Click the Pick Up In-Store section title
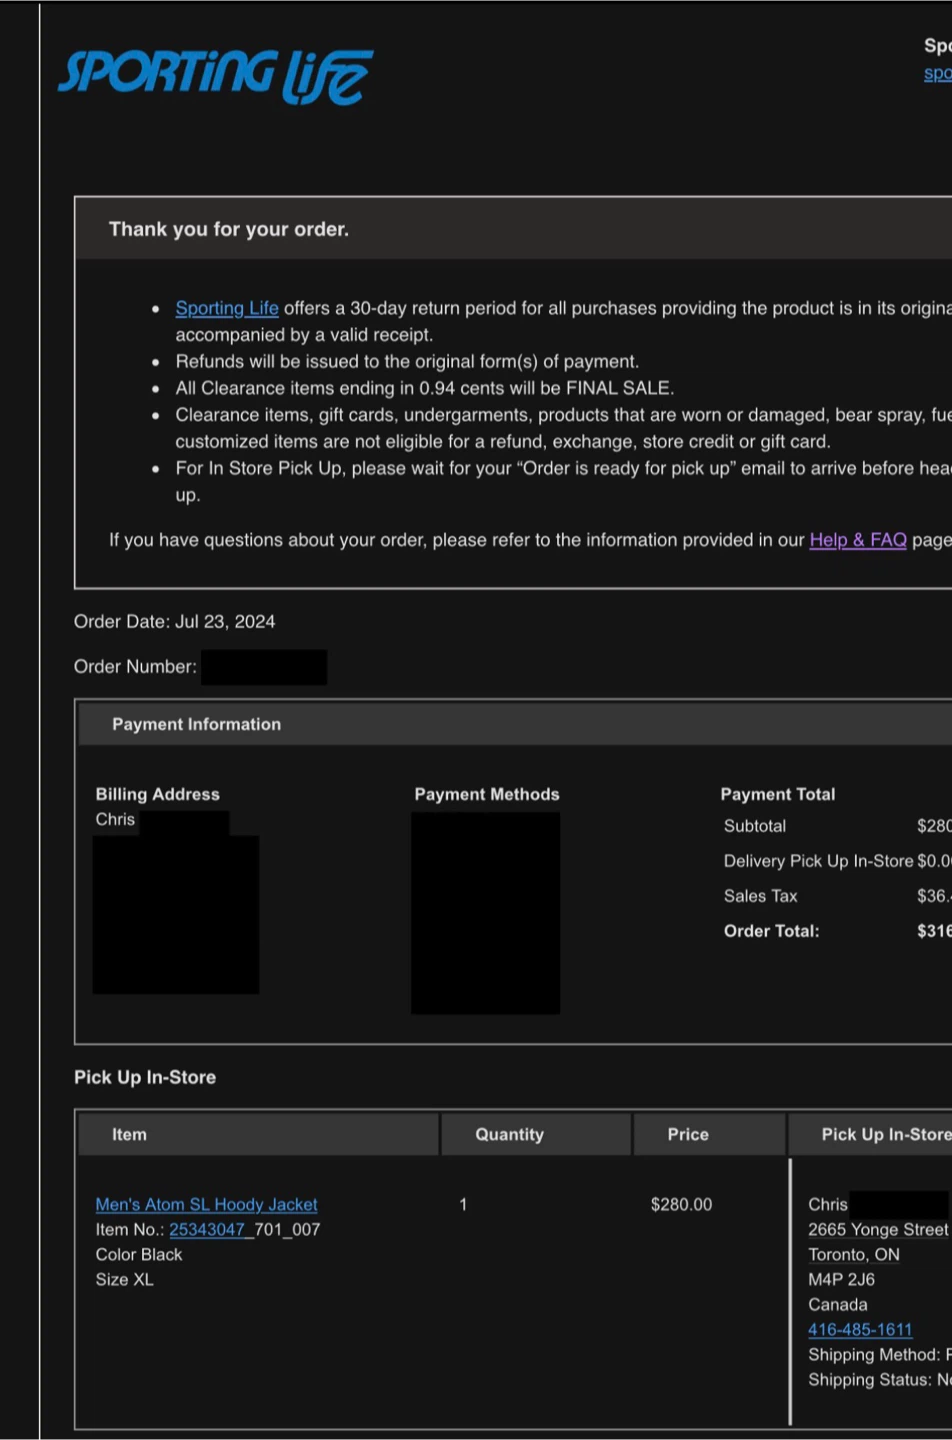This screenshot has height=1440, width=952. [145, 1077]
